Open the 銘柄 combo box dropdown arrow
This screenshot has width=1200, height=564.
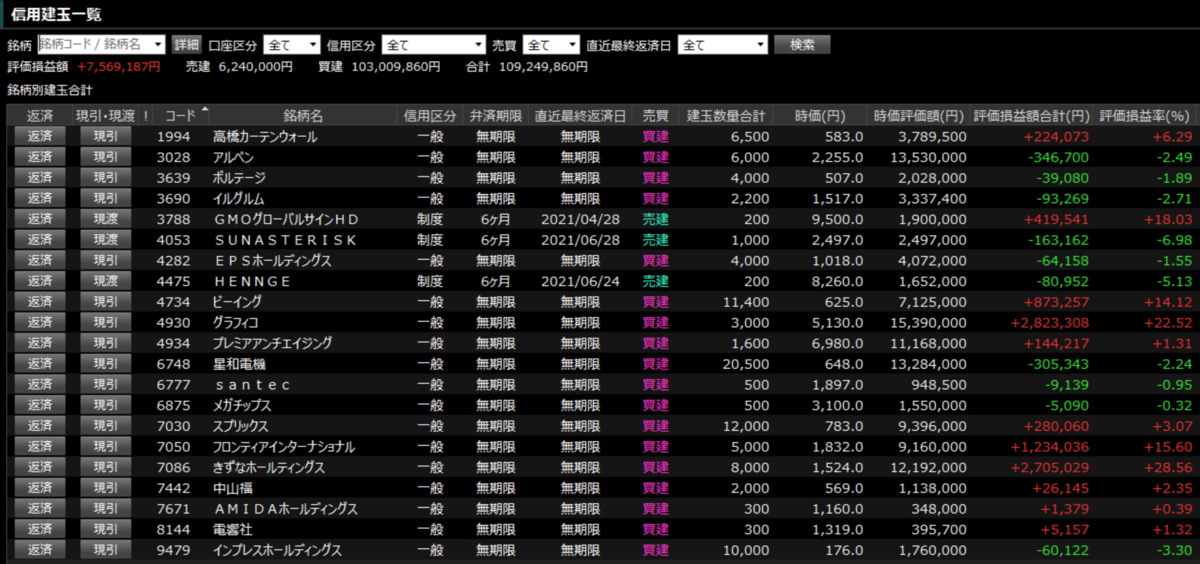[x=160, y=45]
